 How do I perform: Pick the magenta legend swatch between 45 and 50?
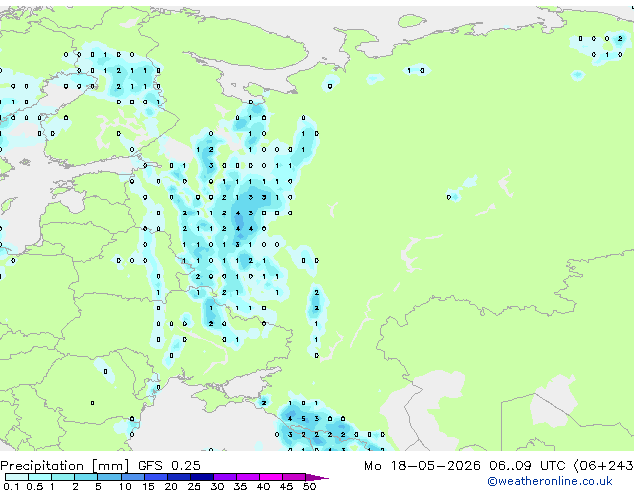294,477
